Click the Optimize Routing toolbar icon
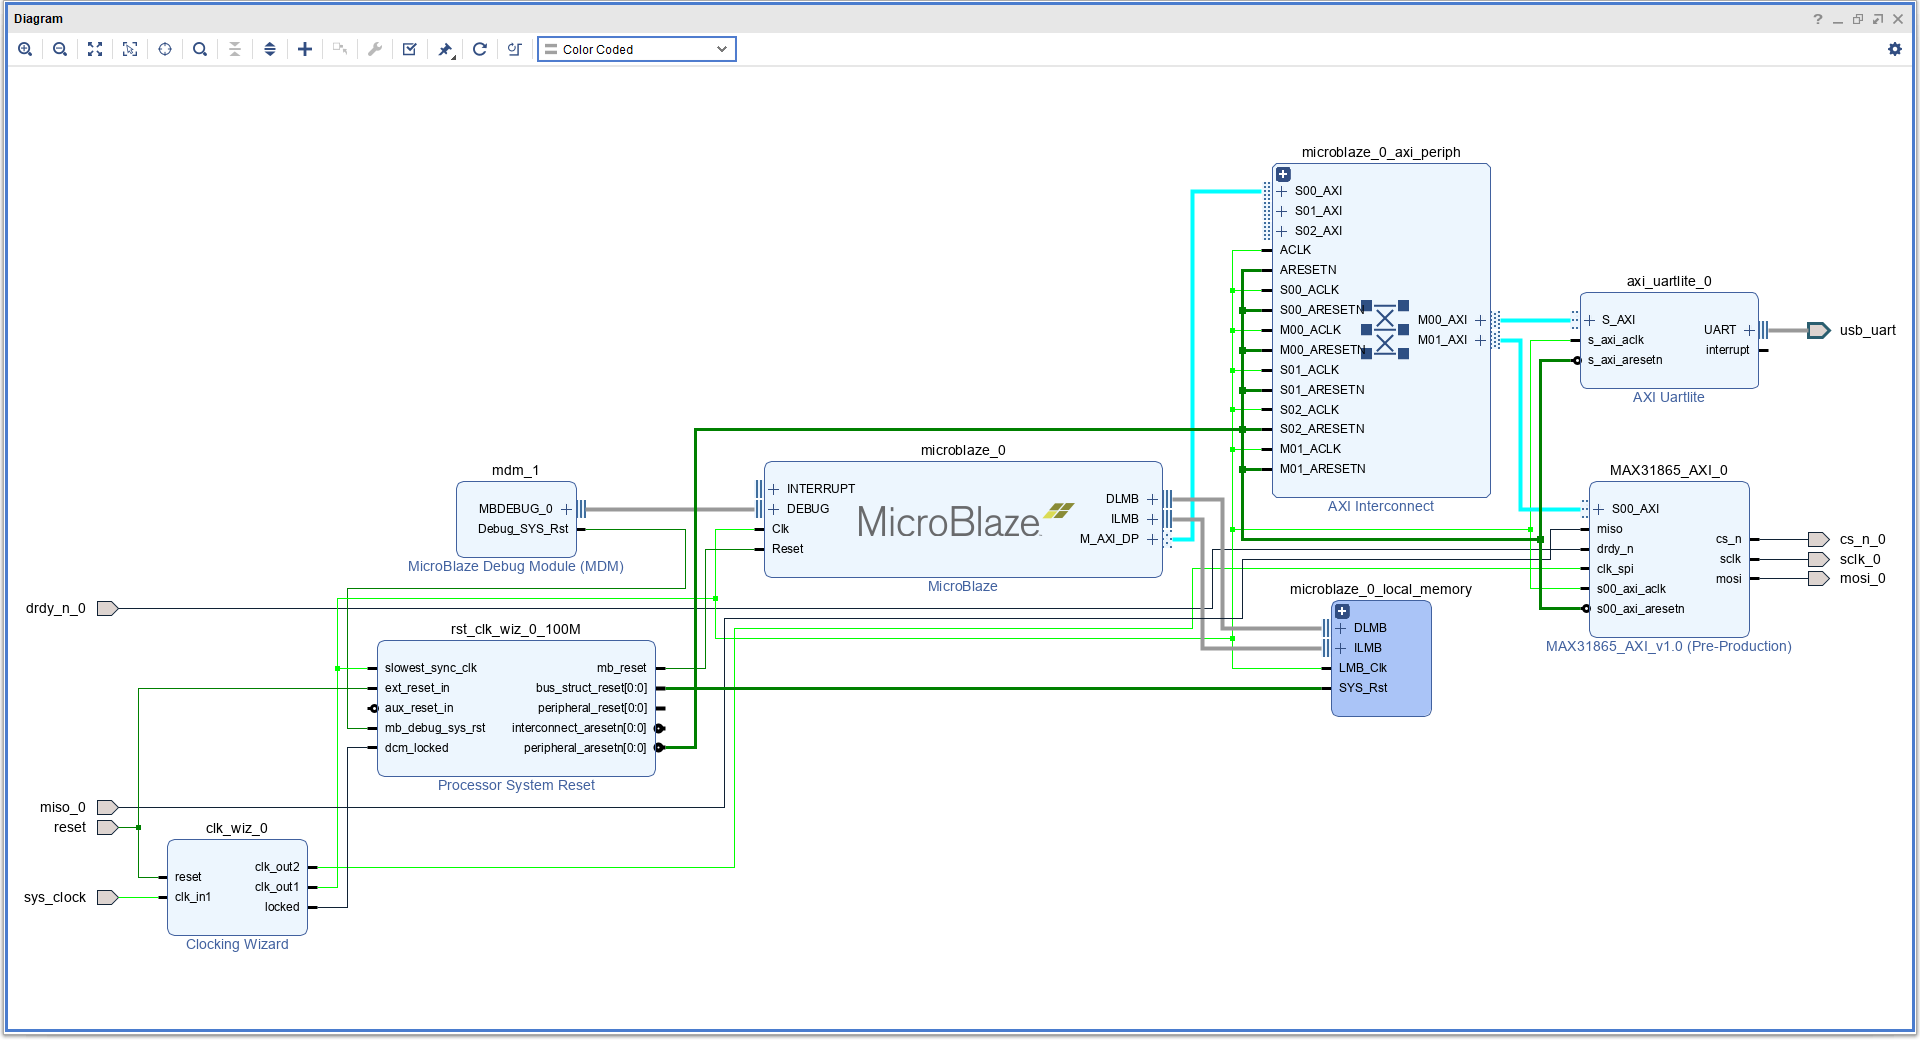The image size is (1920, 1040). tap(515, 49)
